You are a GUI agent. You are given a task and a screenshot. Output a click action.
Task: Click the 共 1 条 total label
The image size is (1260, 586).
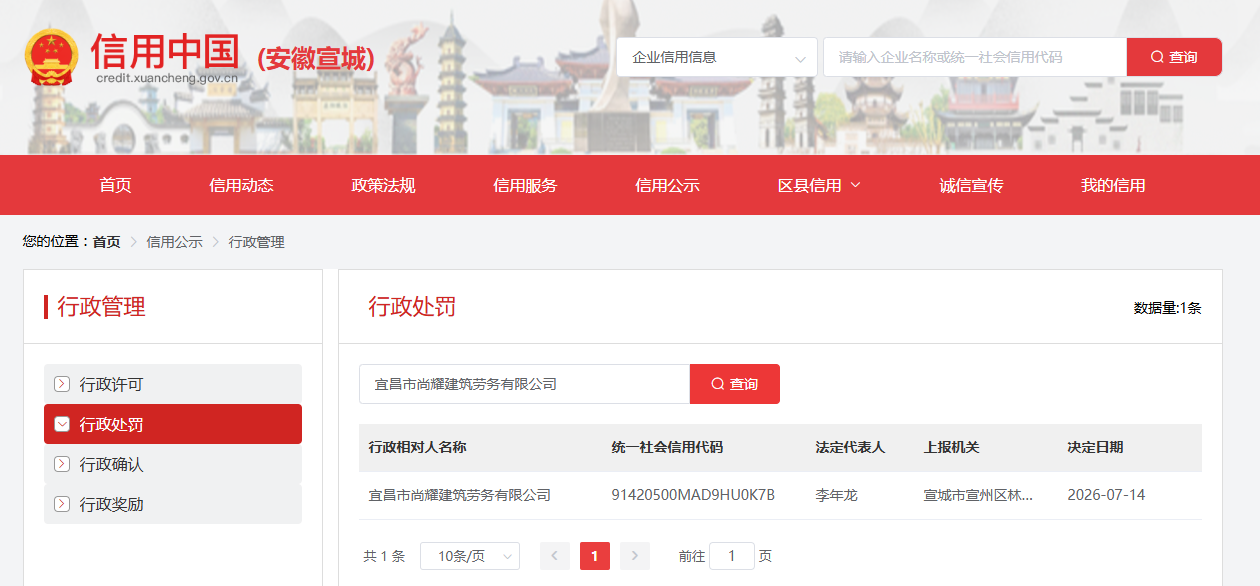point(384,556)
